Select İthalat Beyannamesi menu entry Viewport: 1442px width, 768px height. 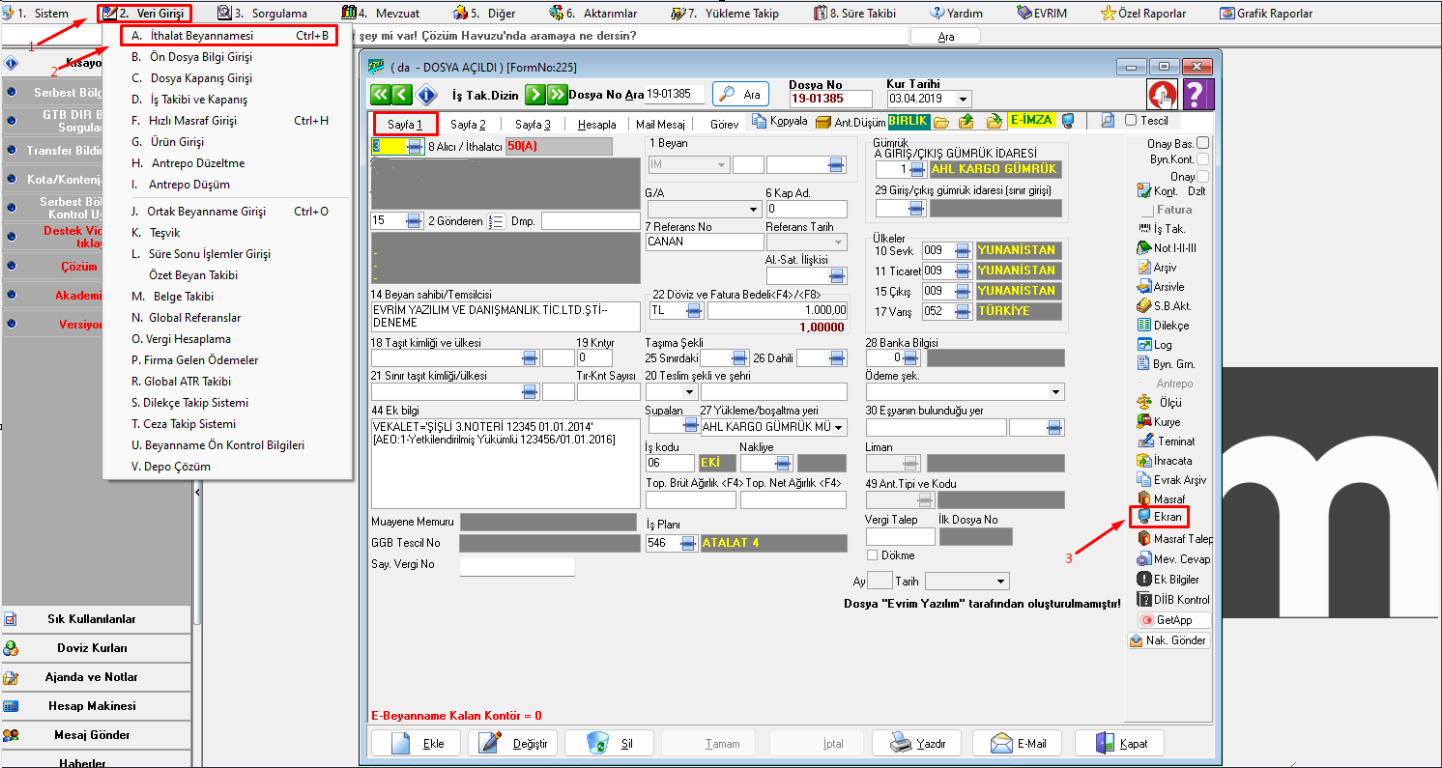229,35
